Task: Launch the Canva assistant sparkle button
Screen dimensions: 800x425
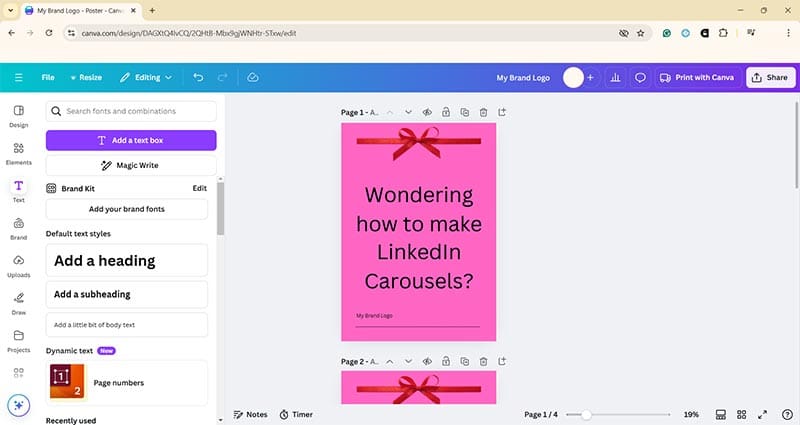Action: click(x=18, y=405)
